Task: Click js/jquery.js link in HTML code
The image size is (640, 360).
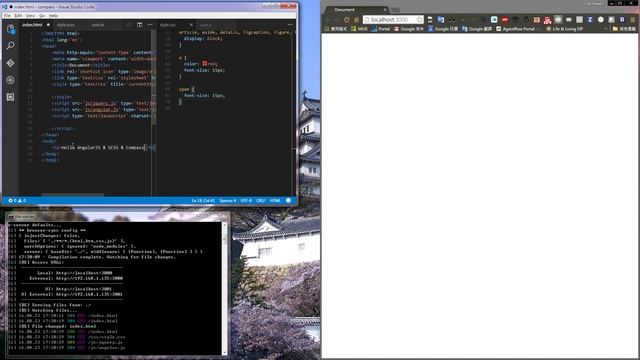Action: [x=100, y=103]
